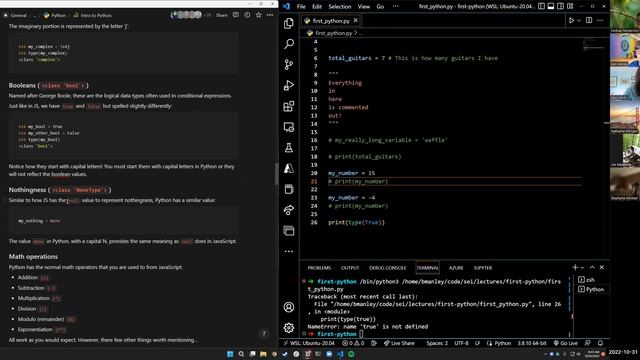Open the new terminal launch profile dropdown

(582, 268)
